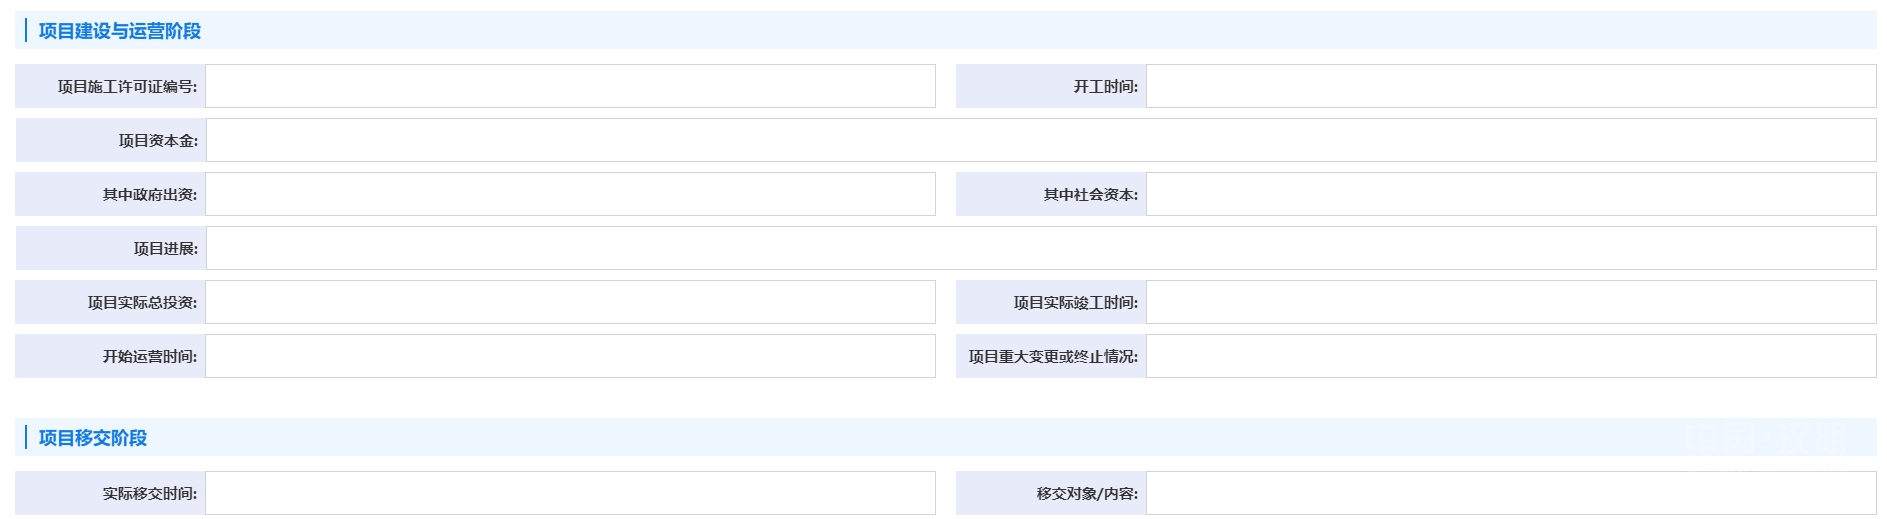Select the 其中社会资本 input box
This screenshot has width=1887, height=519.
click(x=1511, y=194)
